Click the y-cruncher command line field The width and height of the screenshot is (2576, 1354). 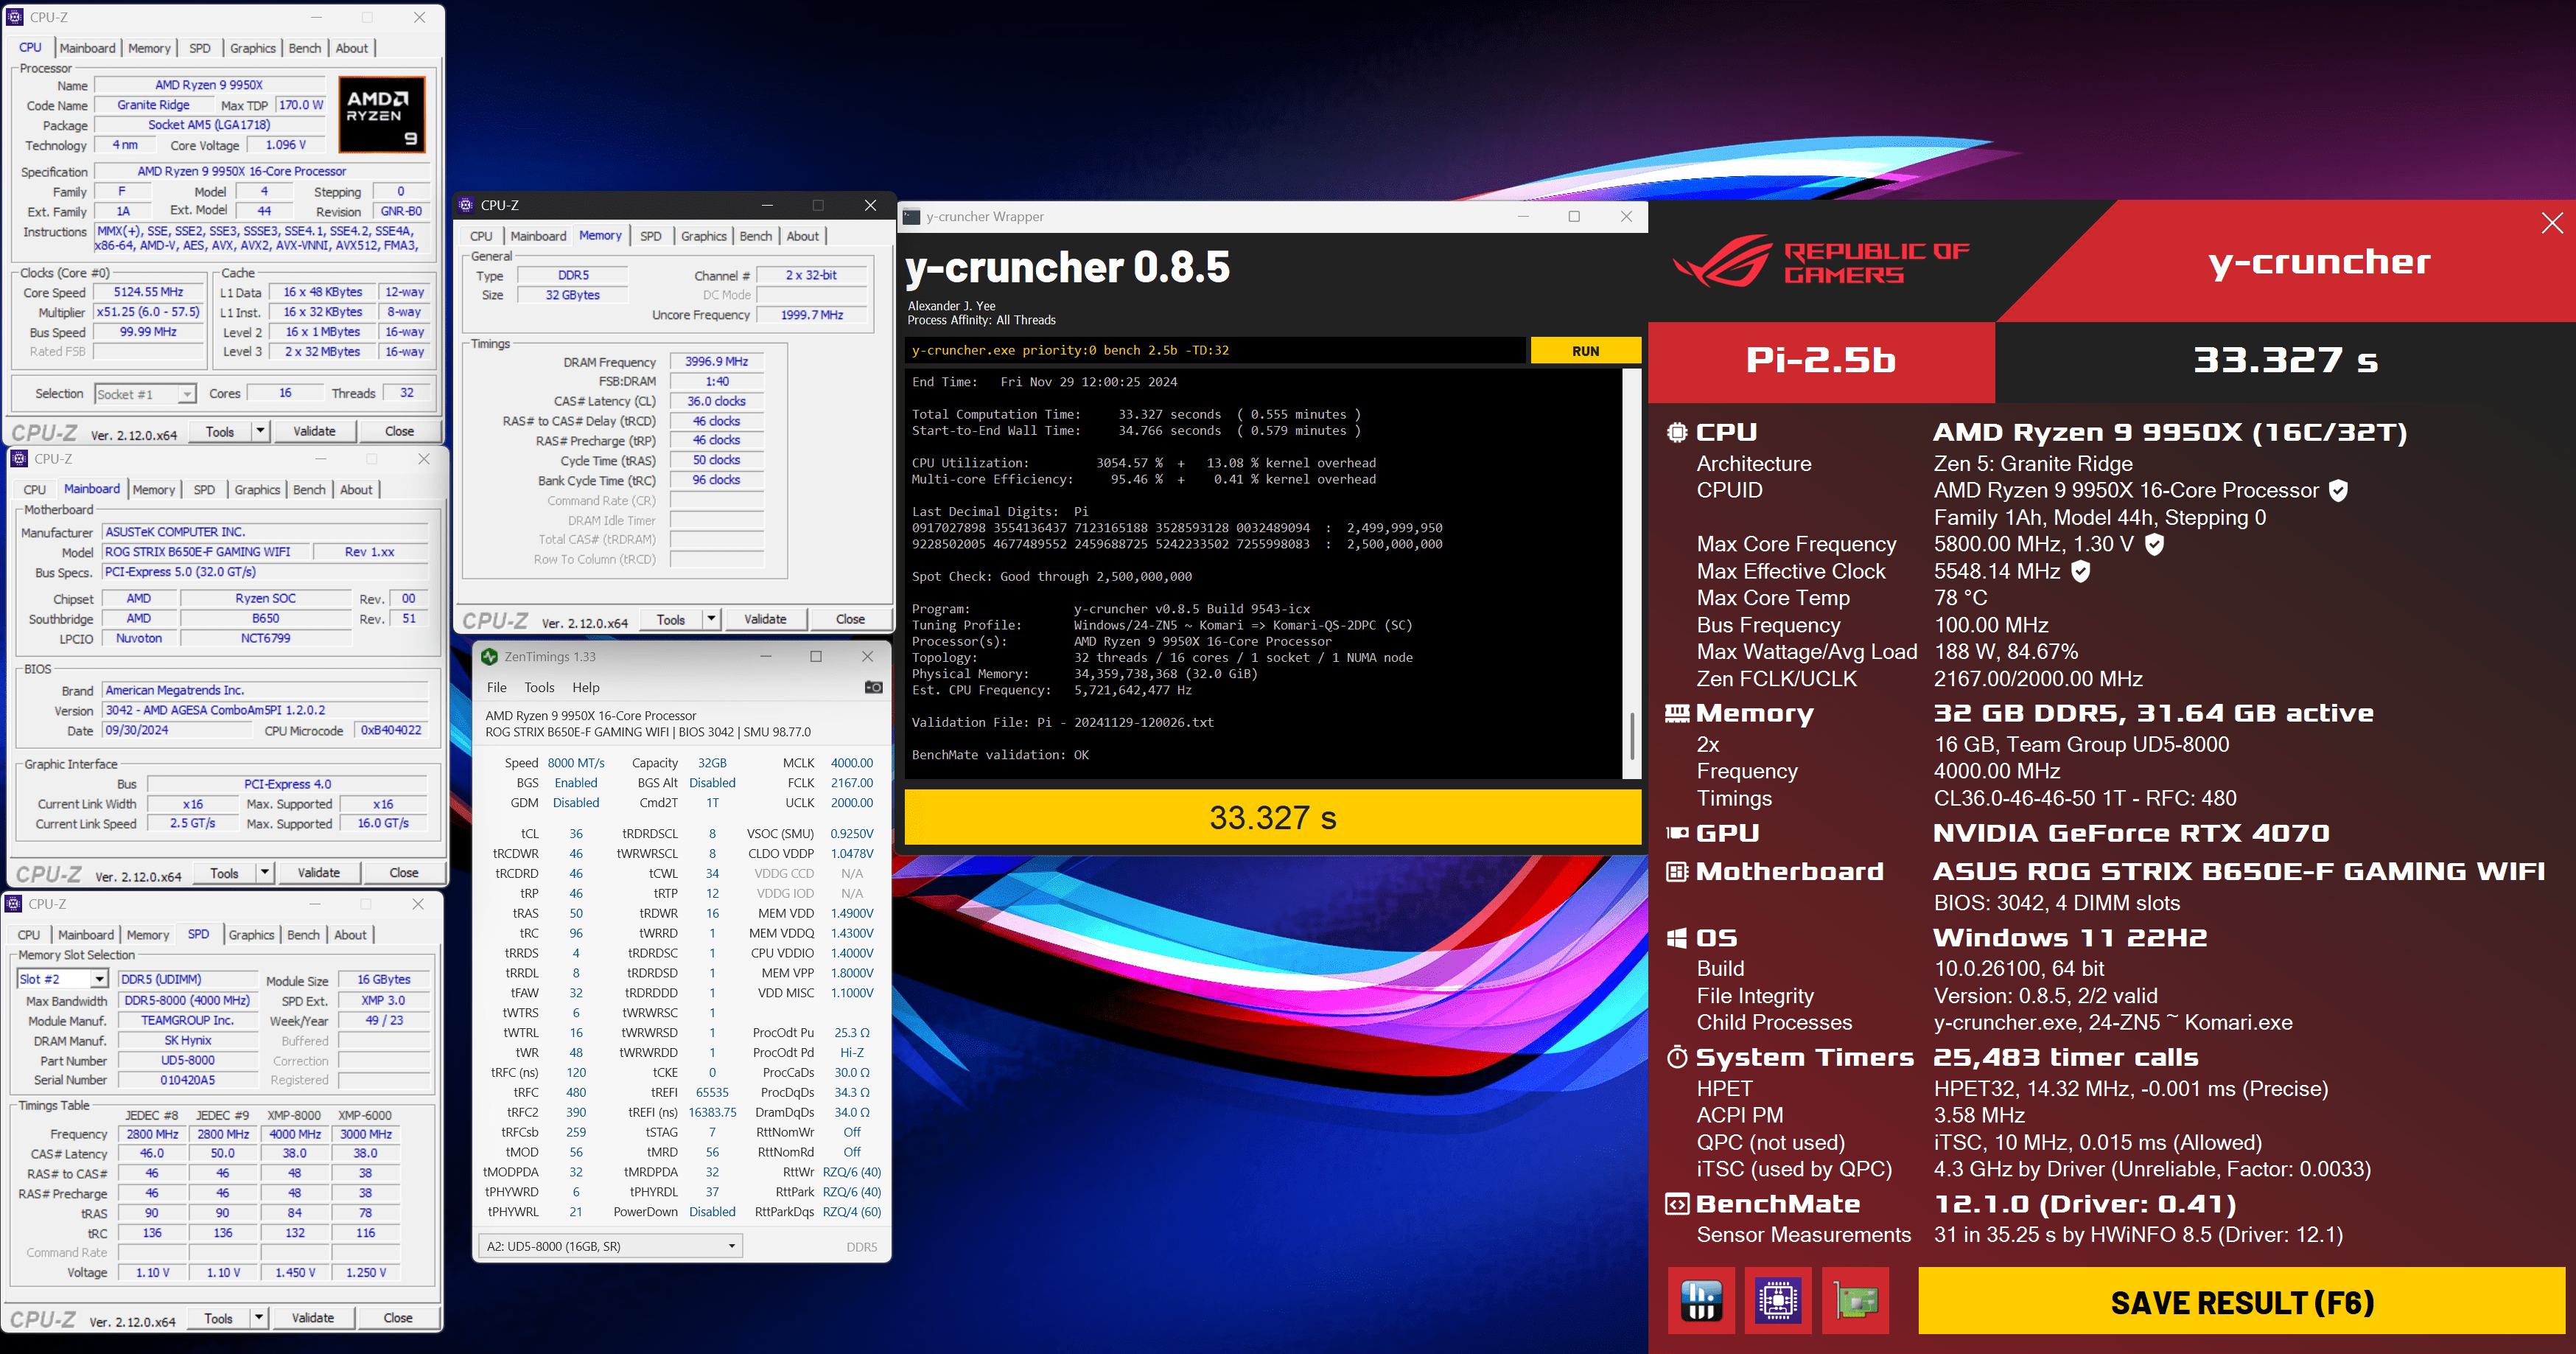click(1214, 351)
